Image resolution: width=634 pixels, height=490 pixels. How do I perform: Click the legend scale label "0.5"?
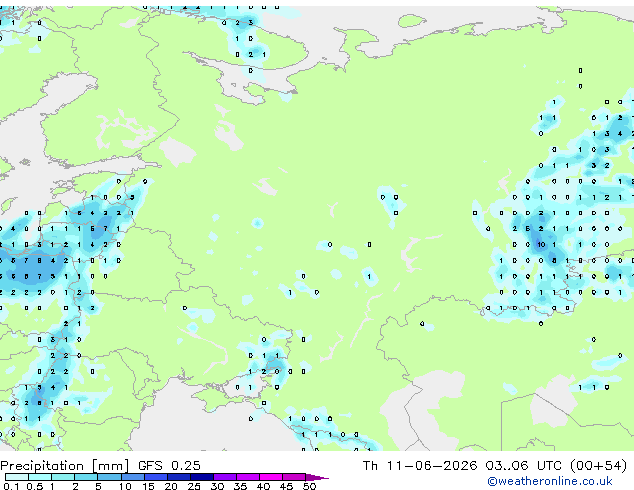tap(35, 486)
